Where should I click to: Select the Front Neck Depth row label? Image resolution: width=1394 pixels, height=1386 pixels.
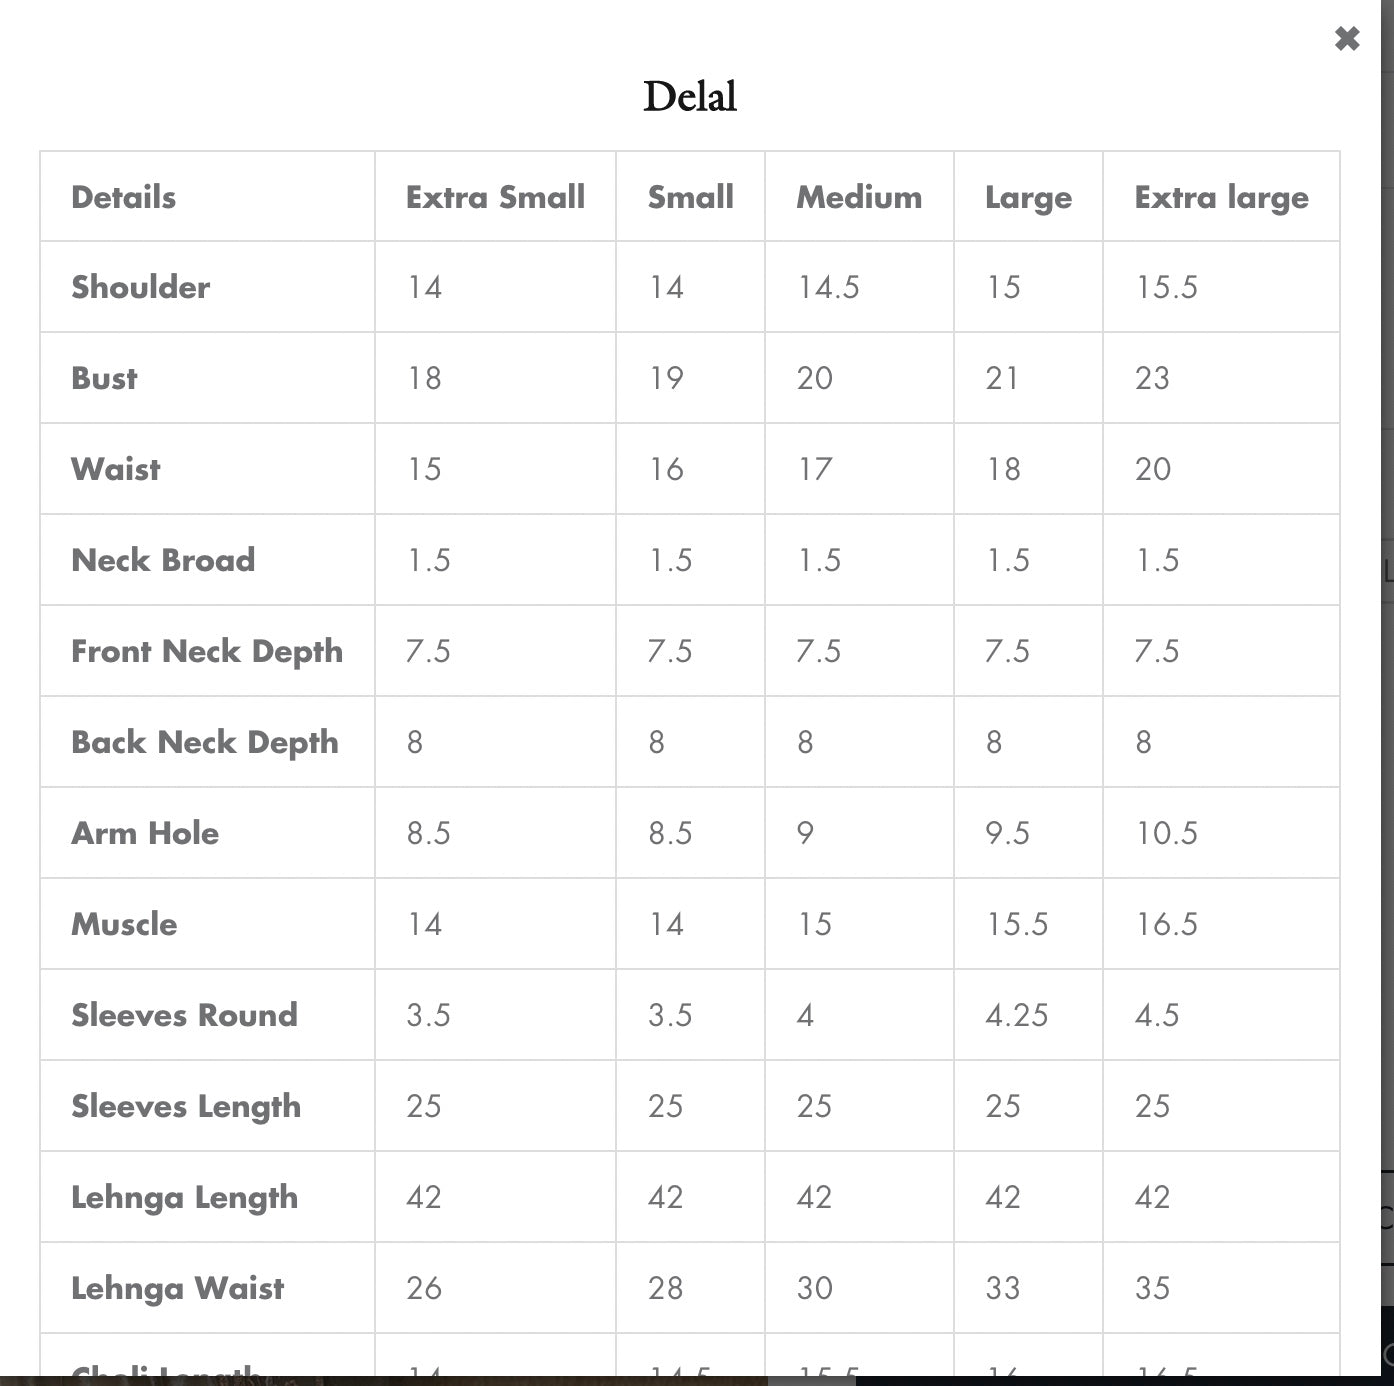pos(207,651)
